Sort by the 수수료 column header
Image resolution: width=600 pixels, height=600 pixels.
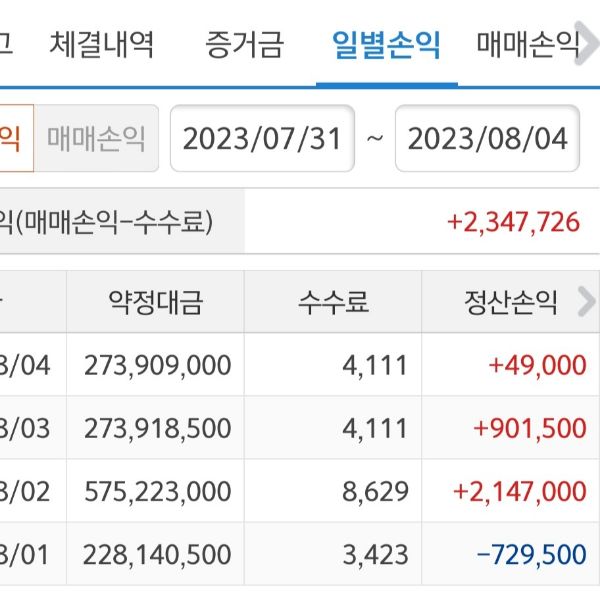coord(332,302)
